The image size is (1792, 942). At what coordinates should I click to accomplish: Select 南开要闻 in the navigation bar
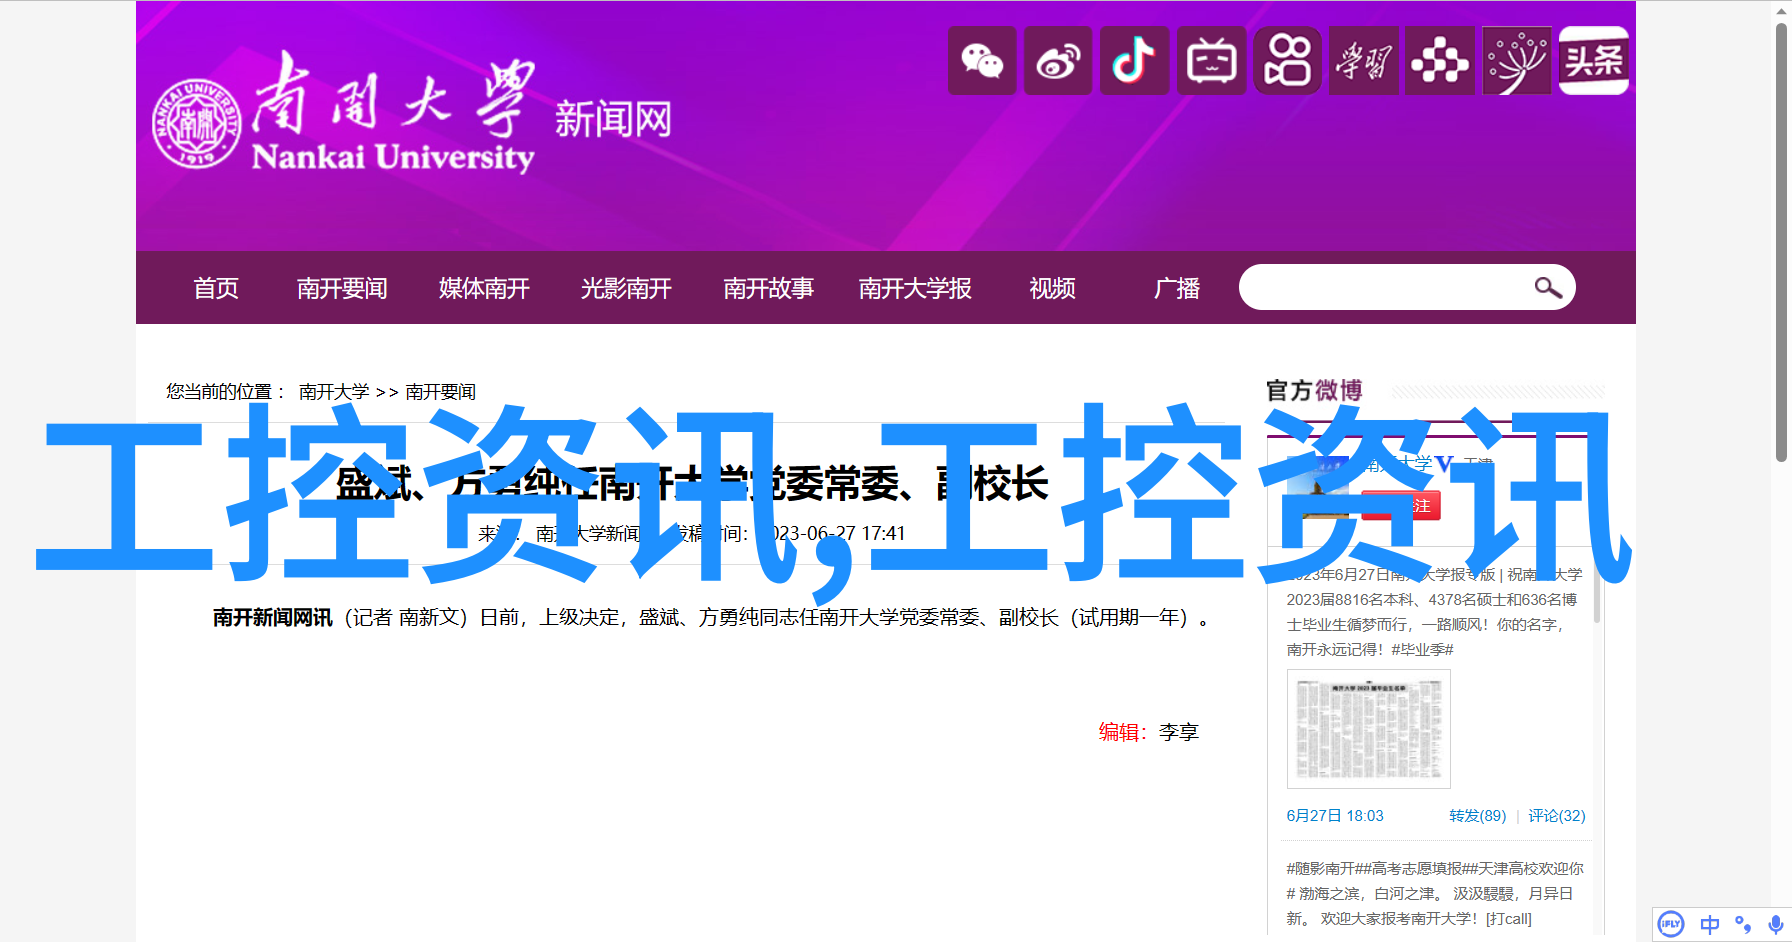point(342,289)
